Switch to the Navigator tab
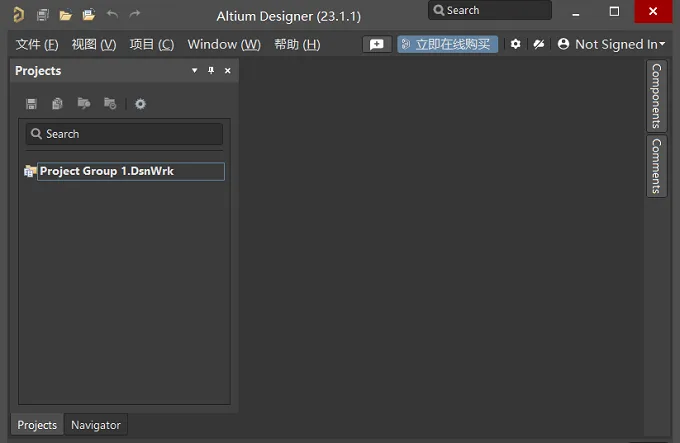The image size is (680, 443). point(96,425)
